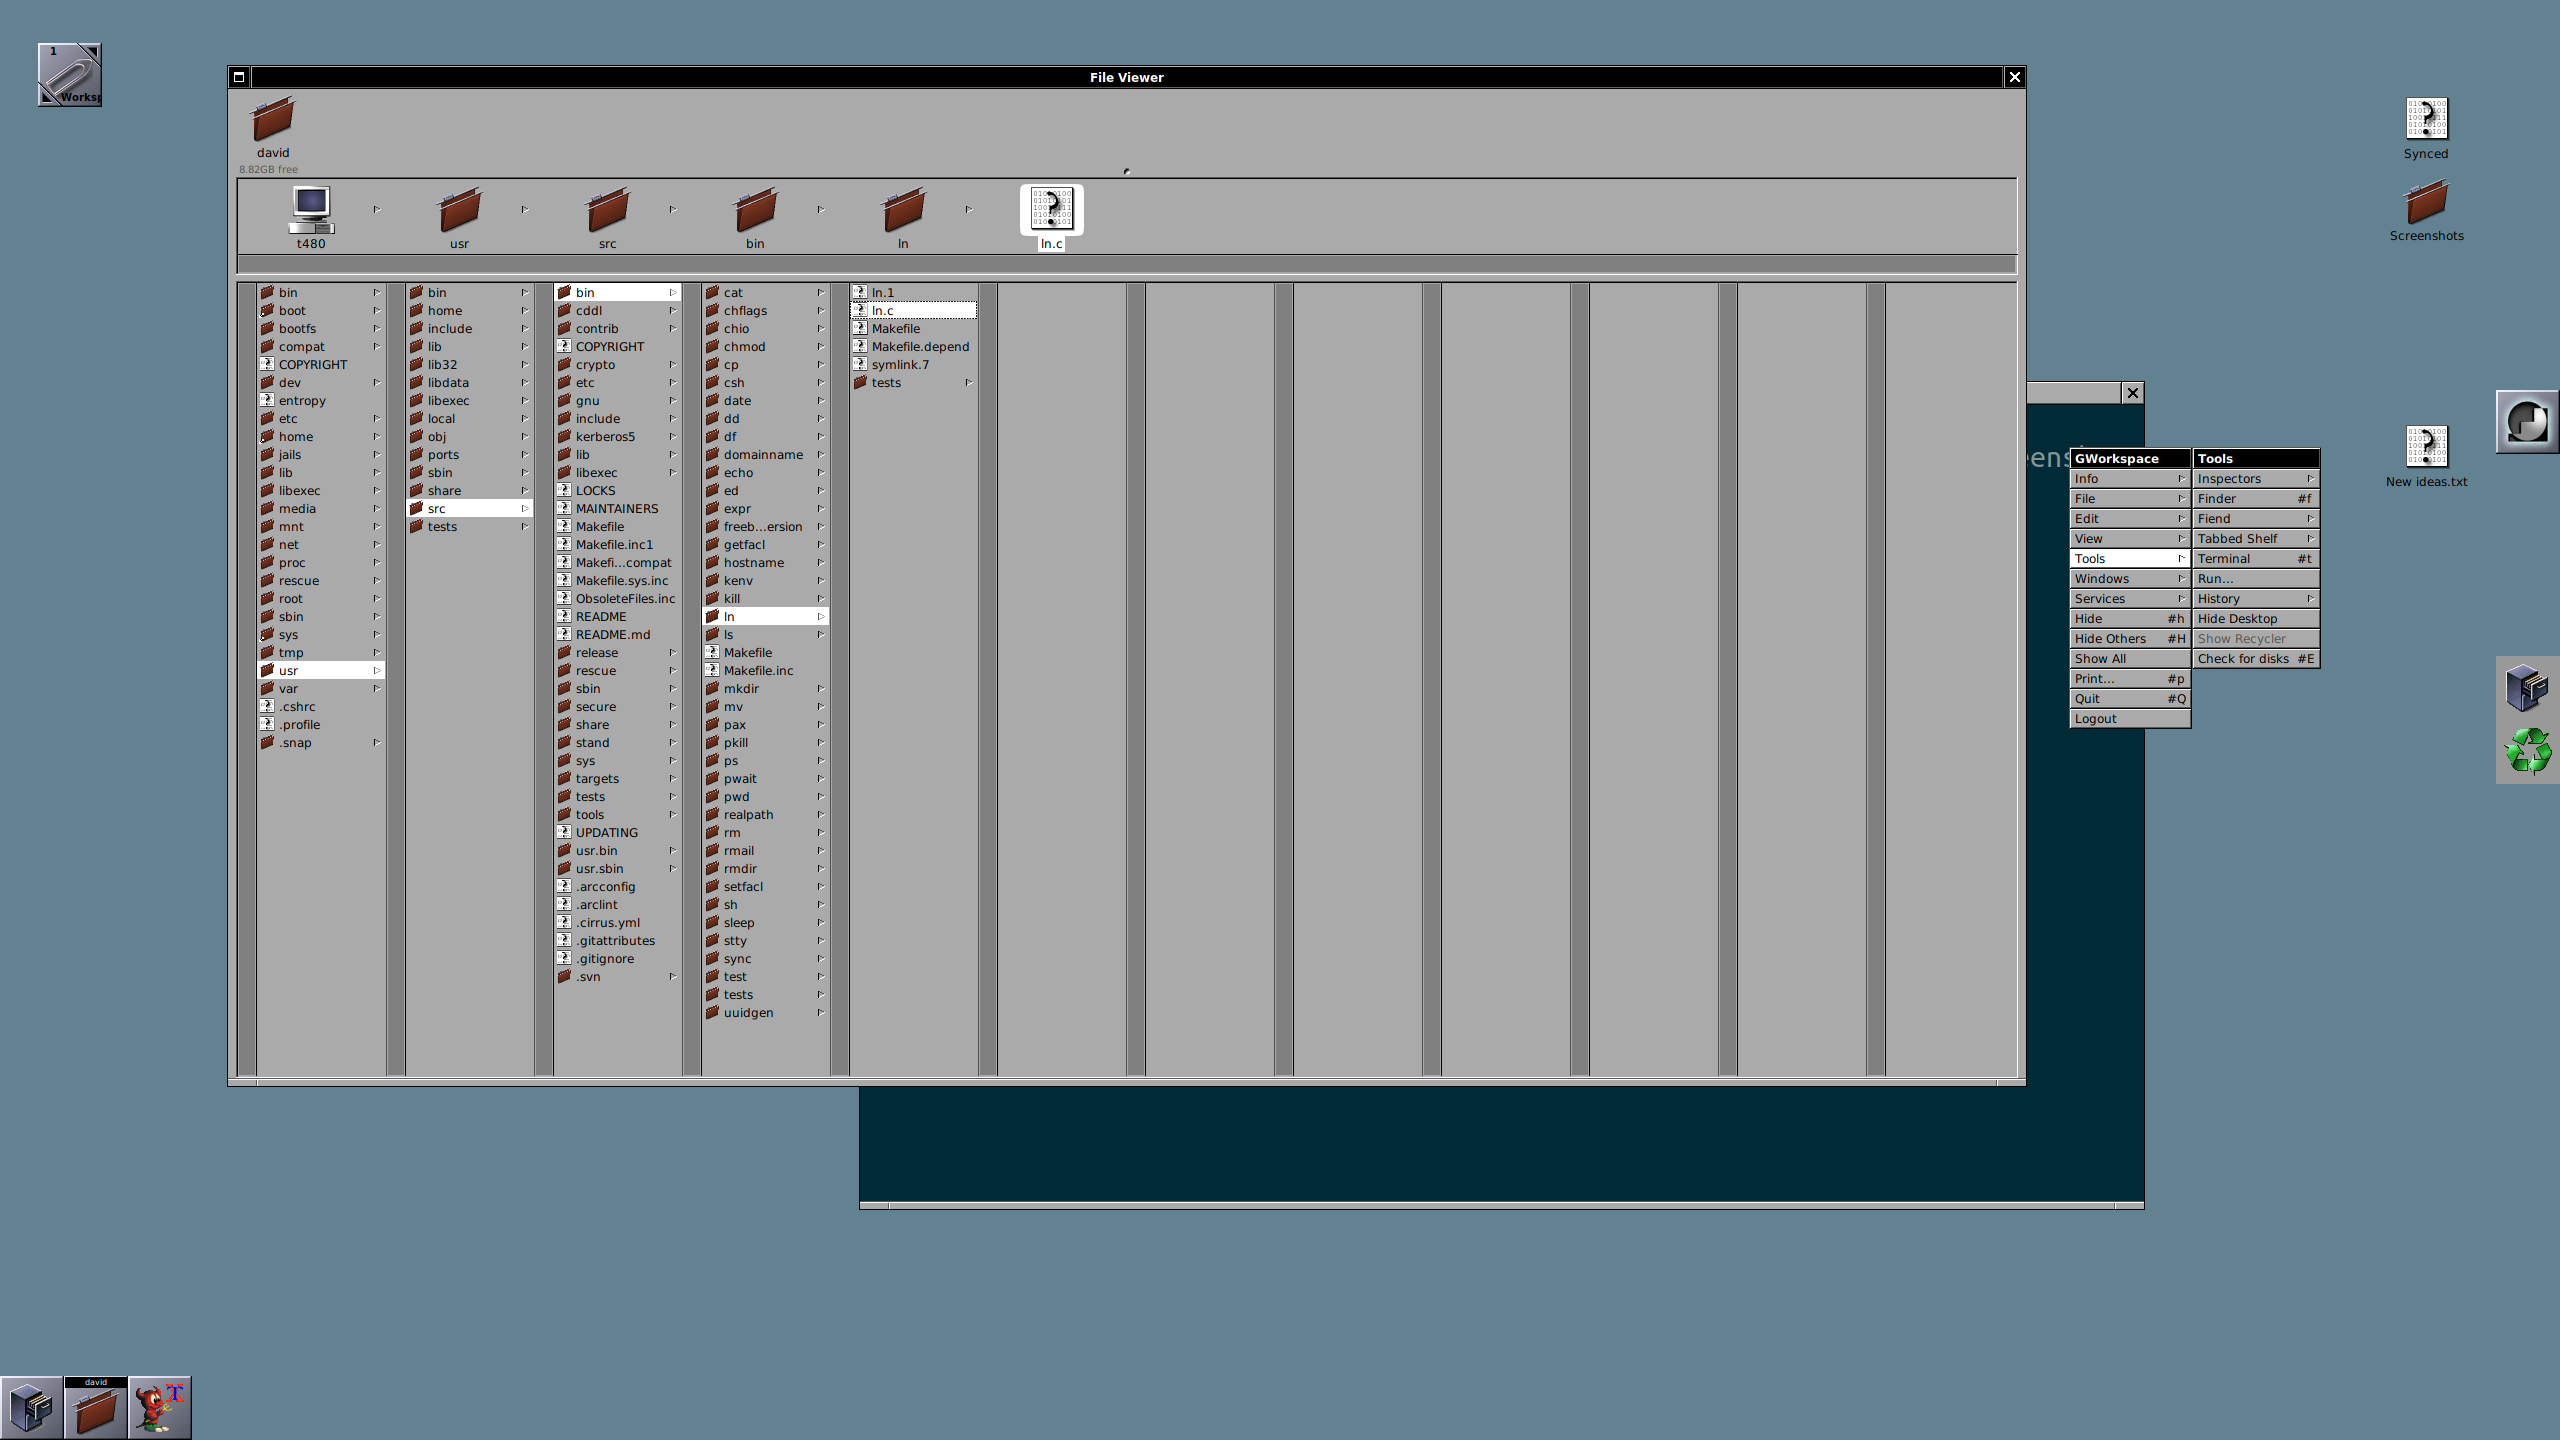Viewport: 2560px width, 1440px height.
Task: Open the t480 computer icon in the shelf
Action: coord(310,210)
